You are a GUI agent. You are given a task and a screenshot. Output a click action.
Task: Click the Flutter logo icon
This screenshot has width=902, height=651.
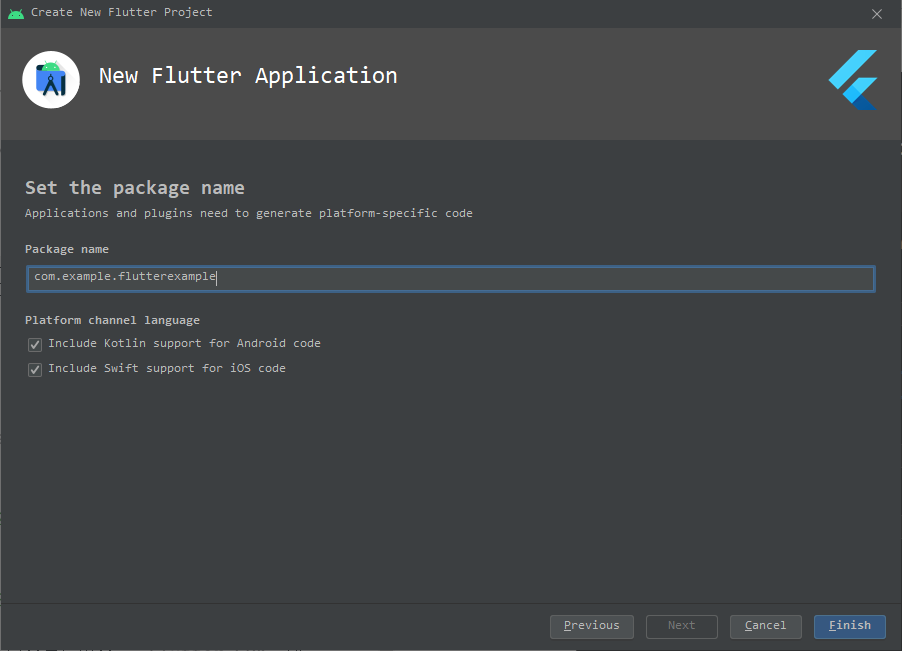pos(853,79)
